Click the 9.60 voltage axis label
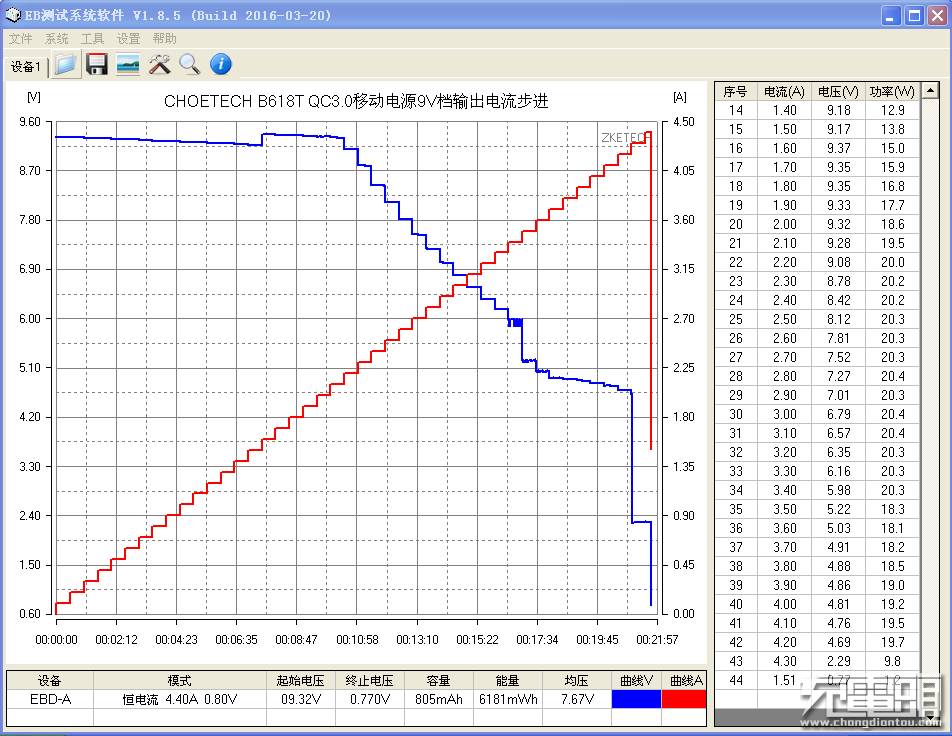Screen dimensions: 952x736 click(x=30, y=121)
